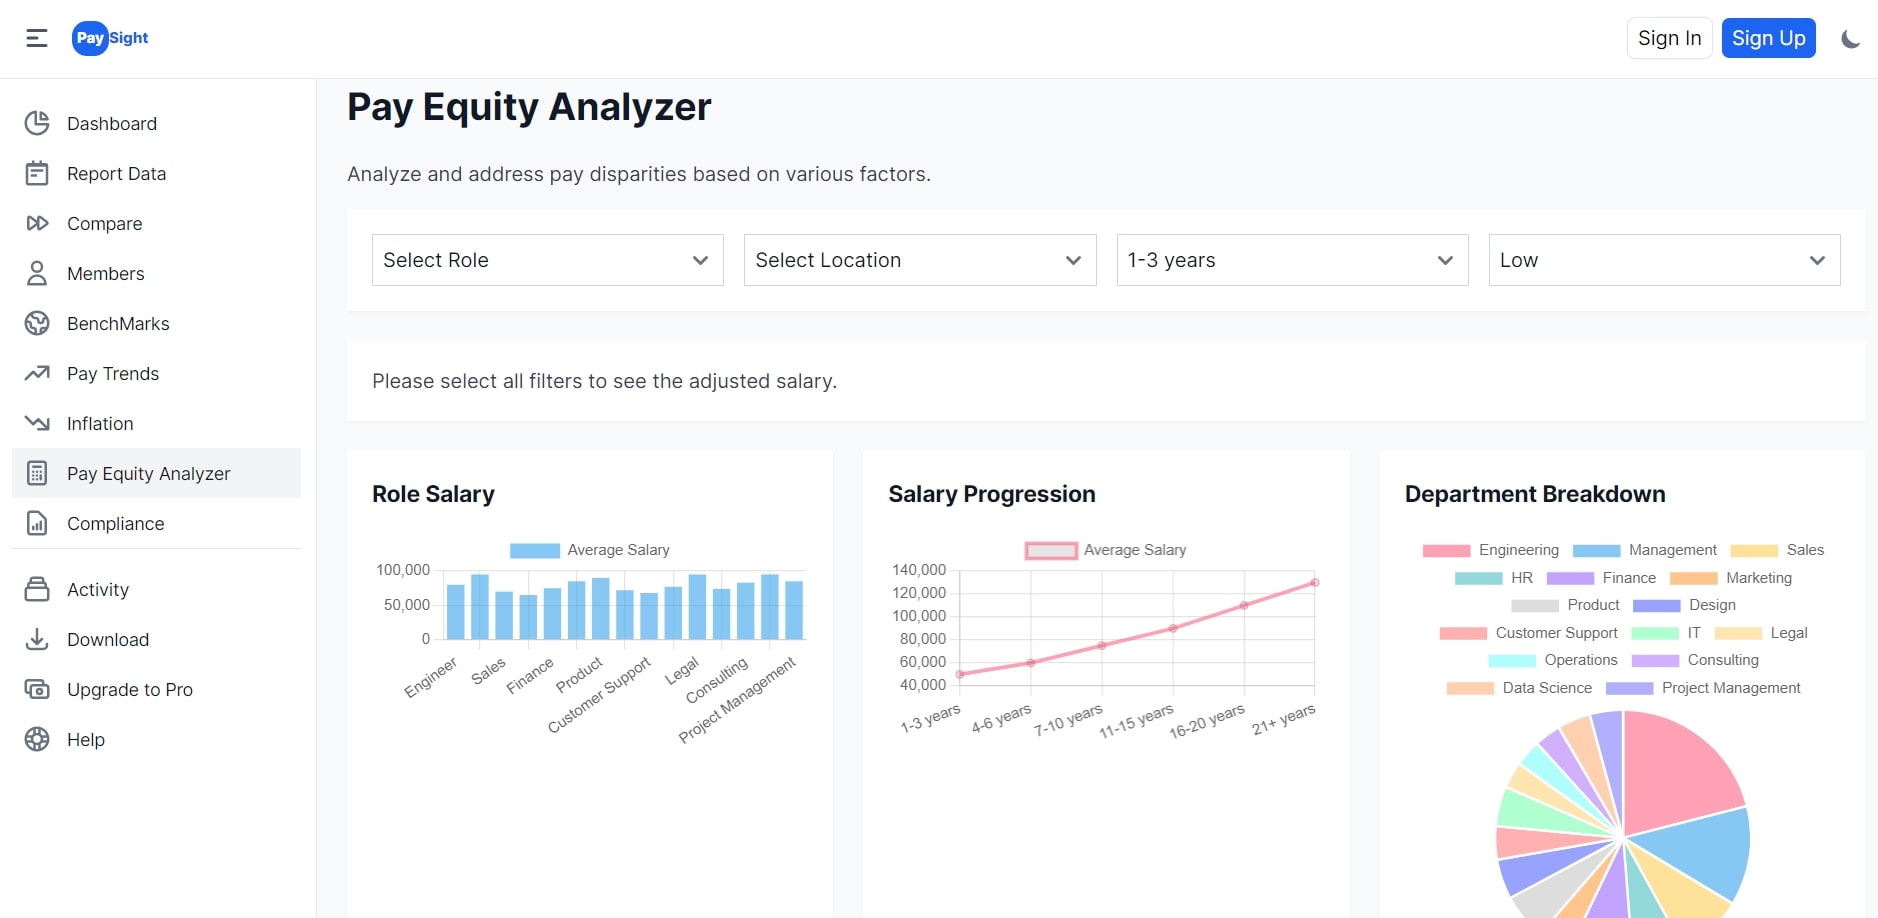Click the Salary Progression heading
This screenshot has width=1878, height=918.
[992, 494]
